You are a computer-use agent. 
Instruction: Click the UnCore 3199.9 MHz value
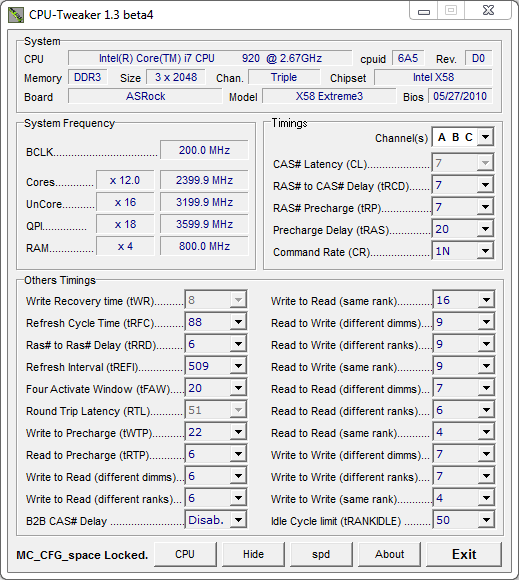click(x=204, y=202)
